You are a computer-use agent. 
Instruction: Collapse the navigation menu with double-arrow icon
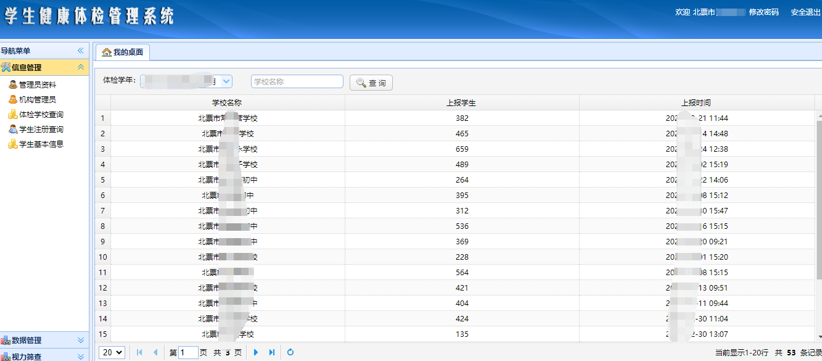point(80,51)
